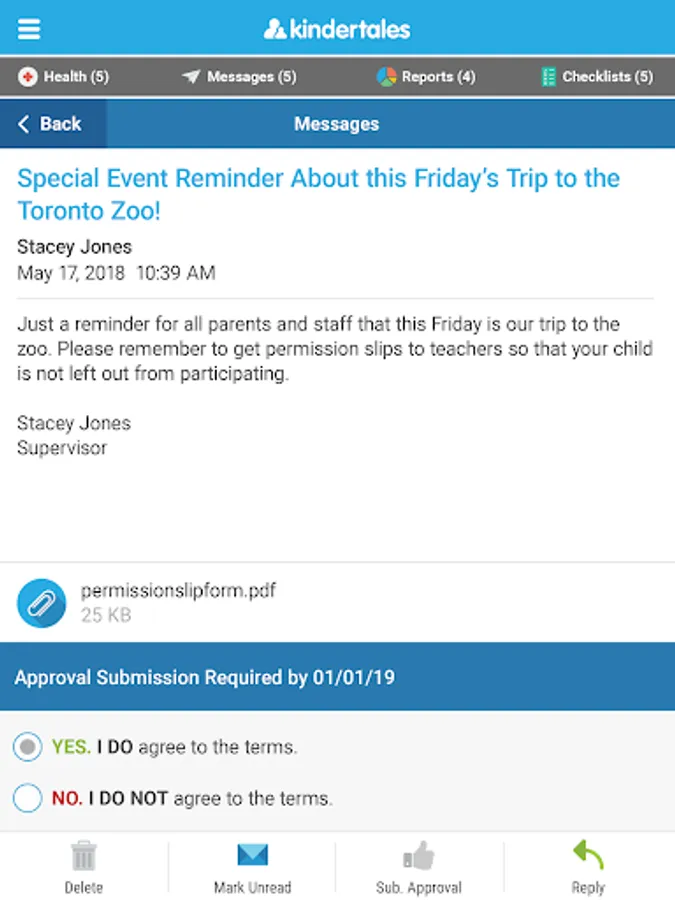Screen dimensions: 675x900
Task: Switch to the Messages tab
Action: [239, 77]
